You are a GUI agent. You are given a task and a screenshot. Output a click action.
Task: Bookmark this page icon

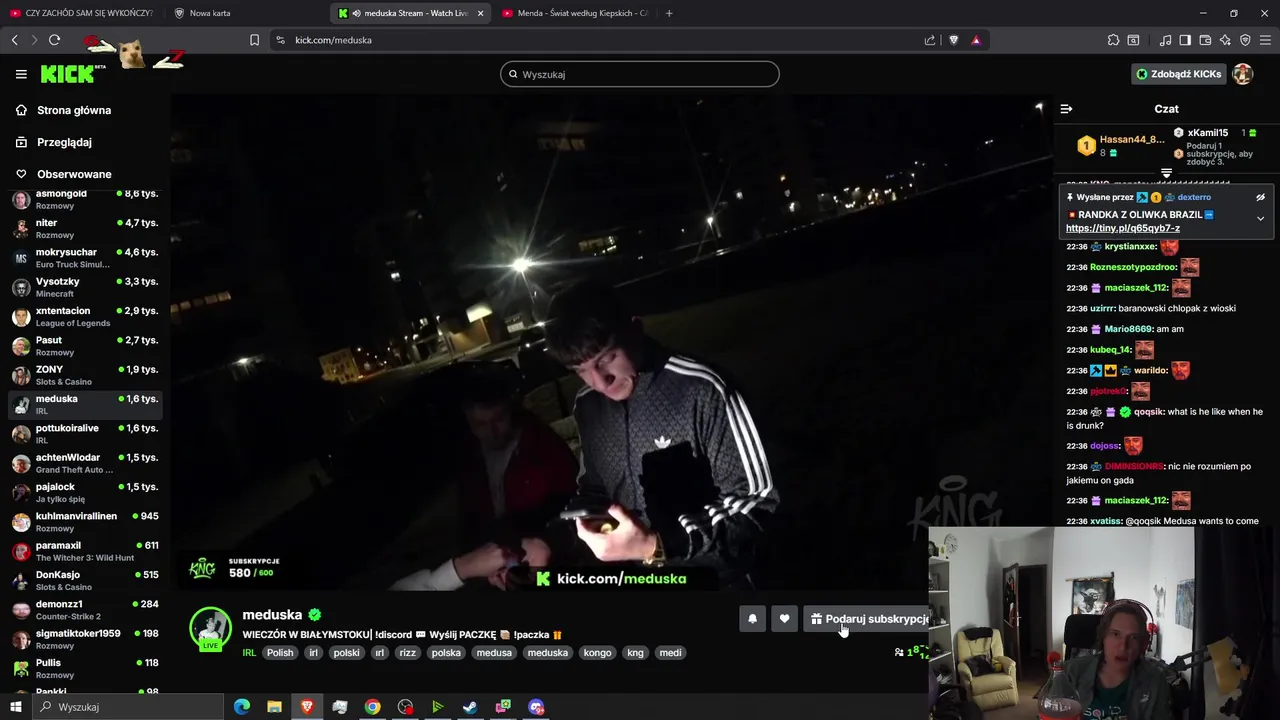254,40
